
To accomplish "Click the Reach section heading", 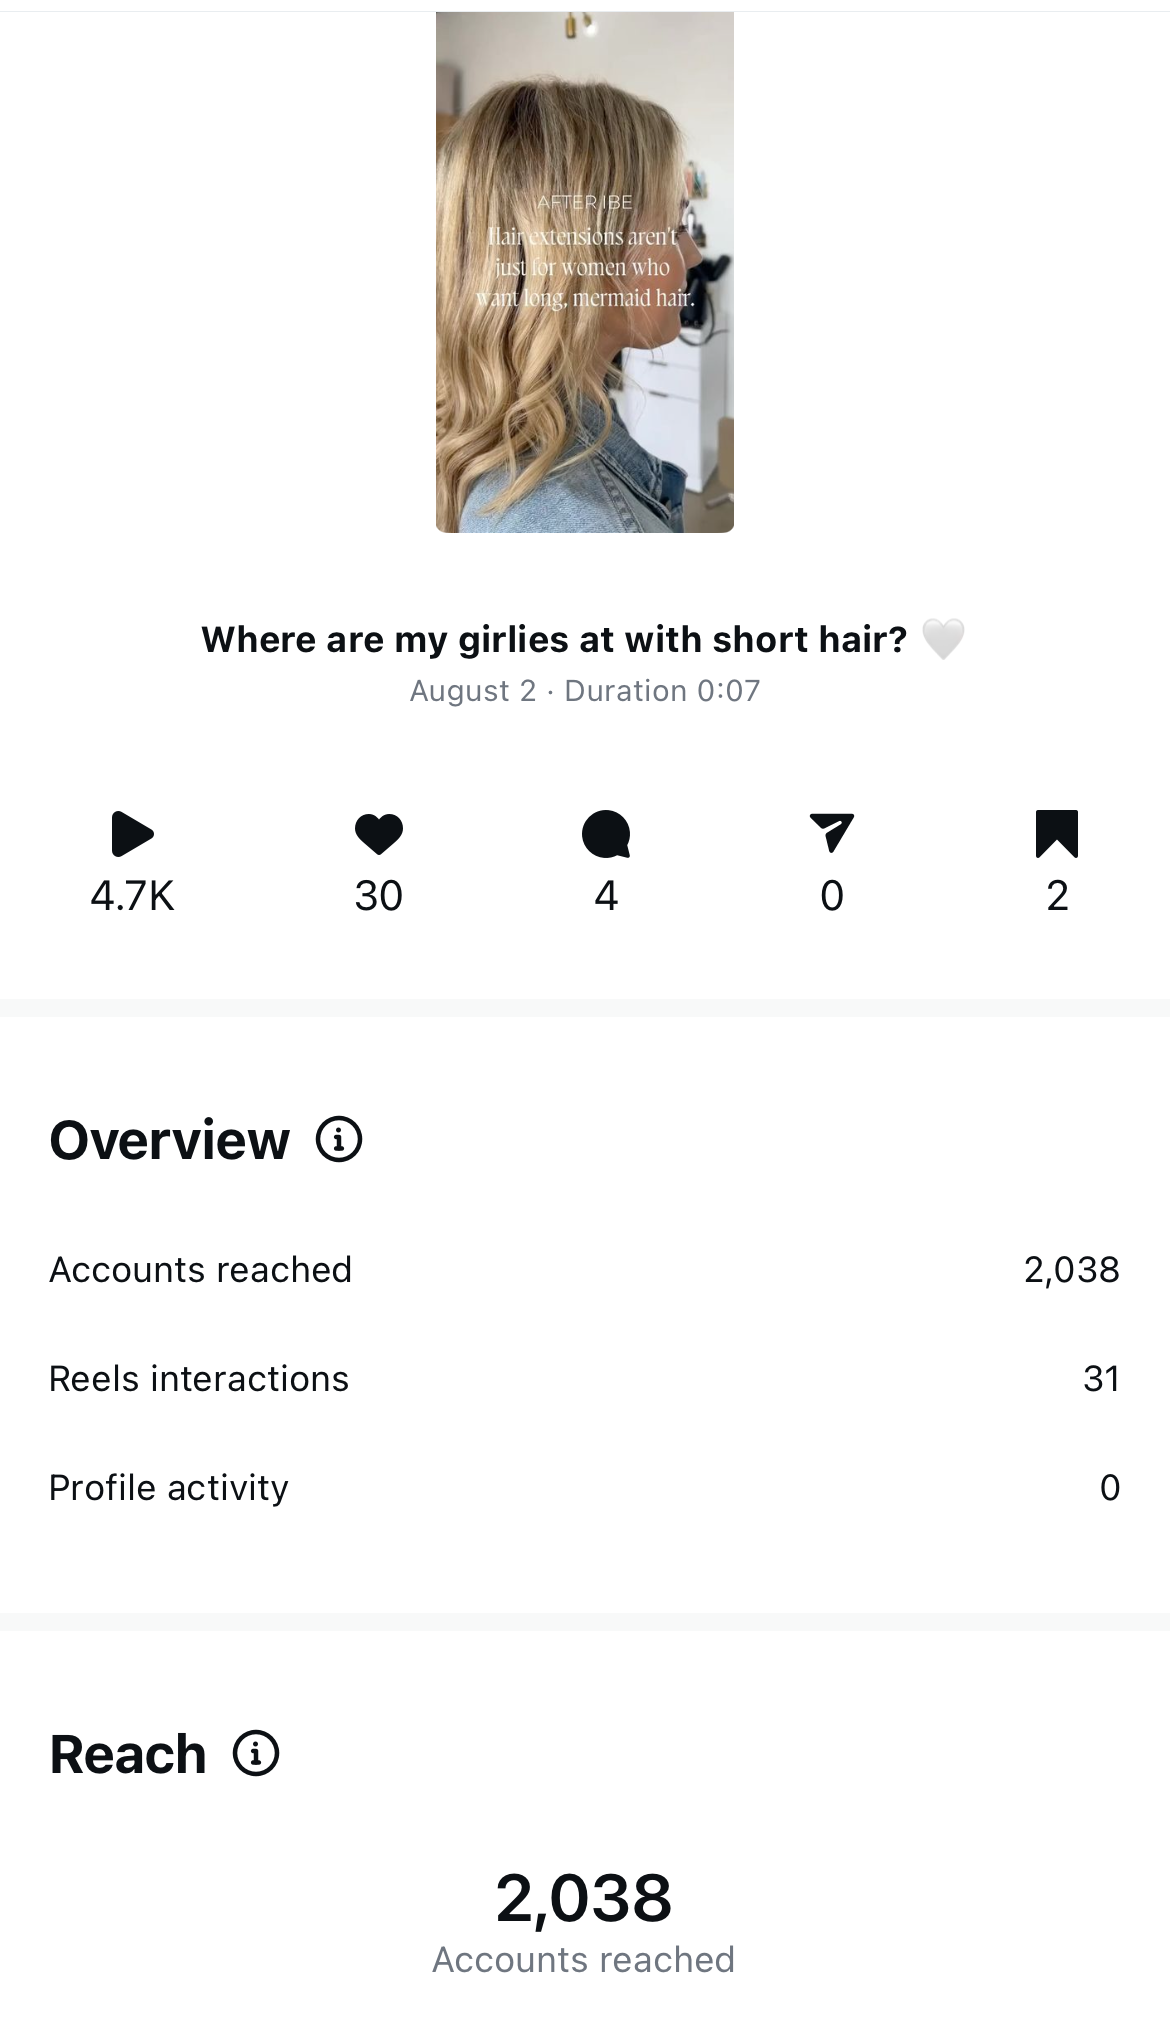I will [128, 1754].
